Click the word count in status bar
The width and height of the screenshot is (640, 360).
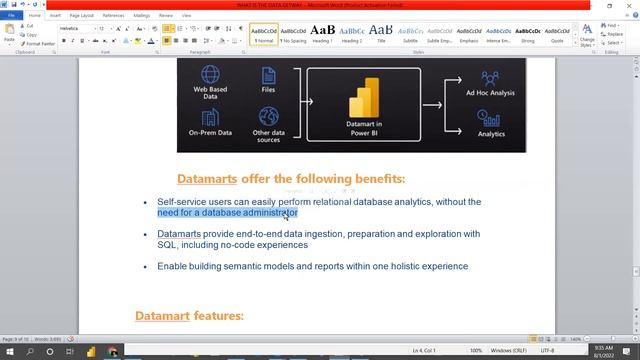(48, 339)
